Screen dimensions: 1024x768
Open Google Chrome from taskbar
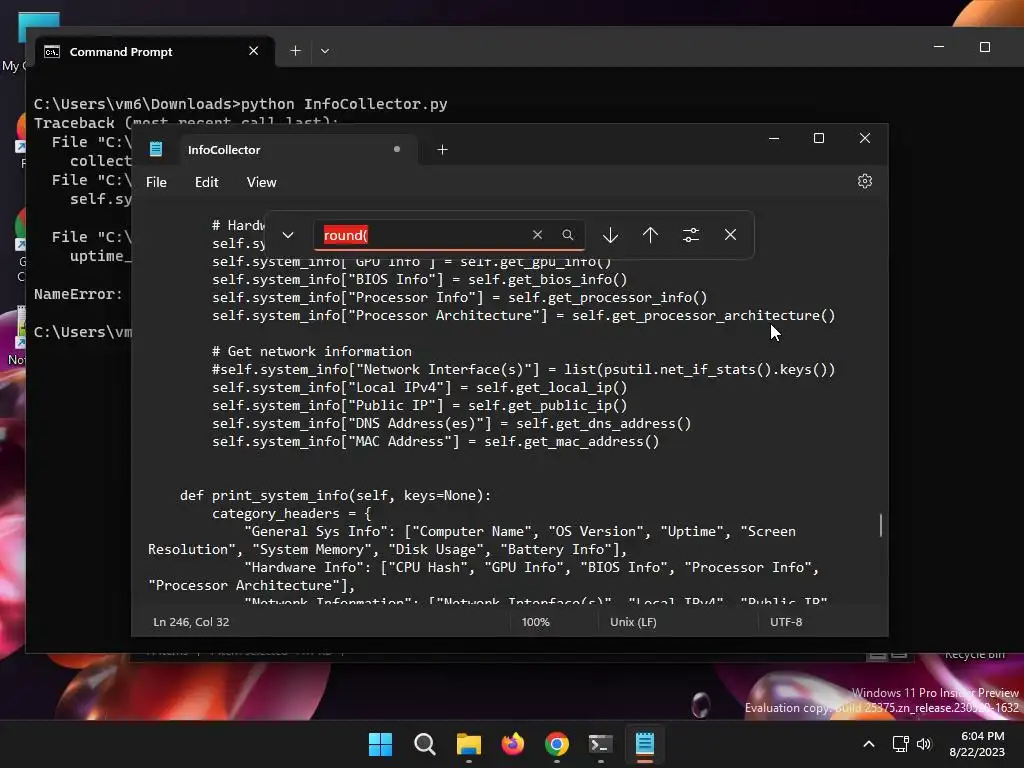(x=556, y=744)
